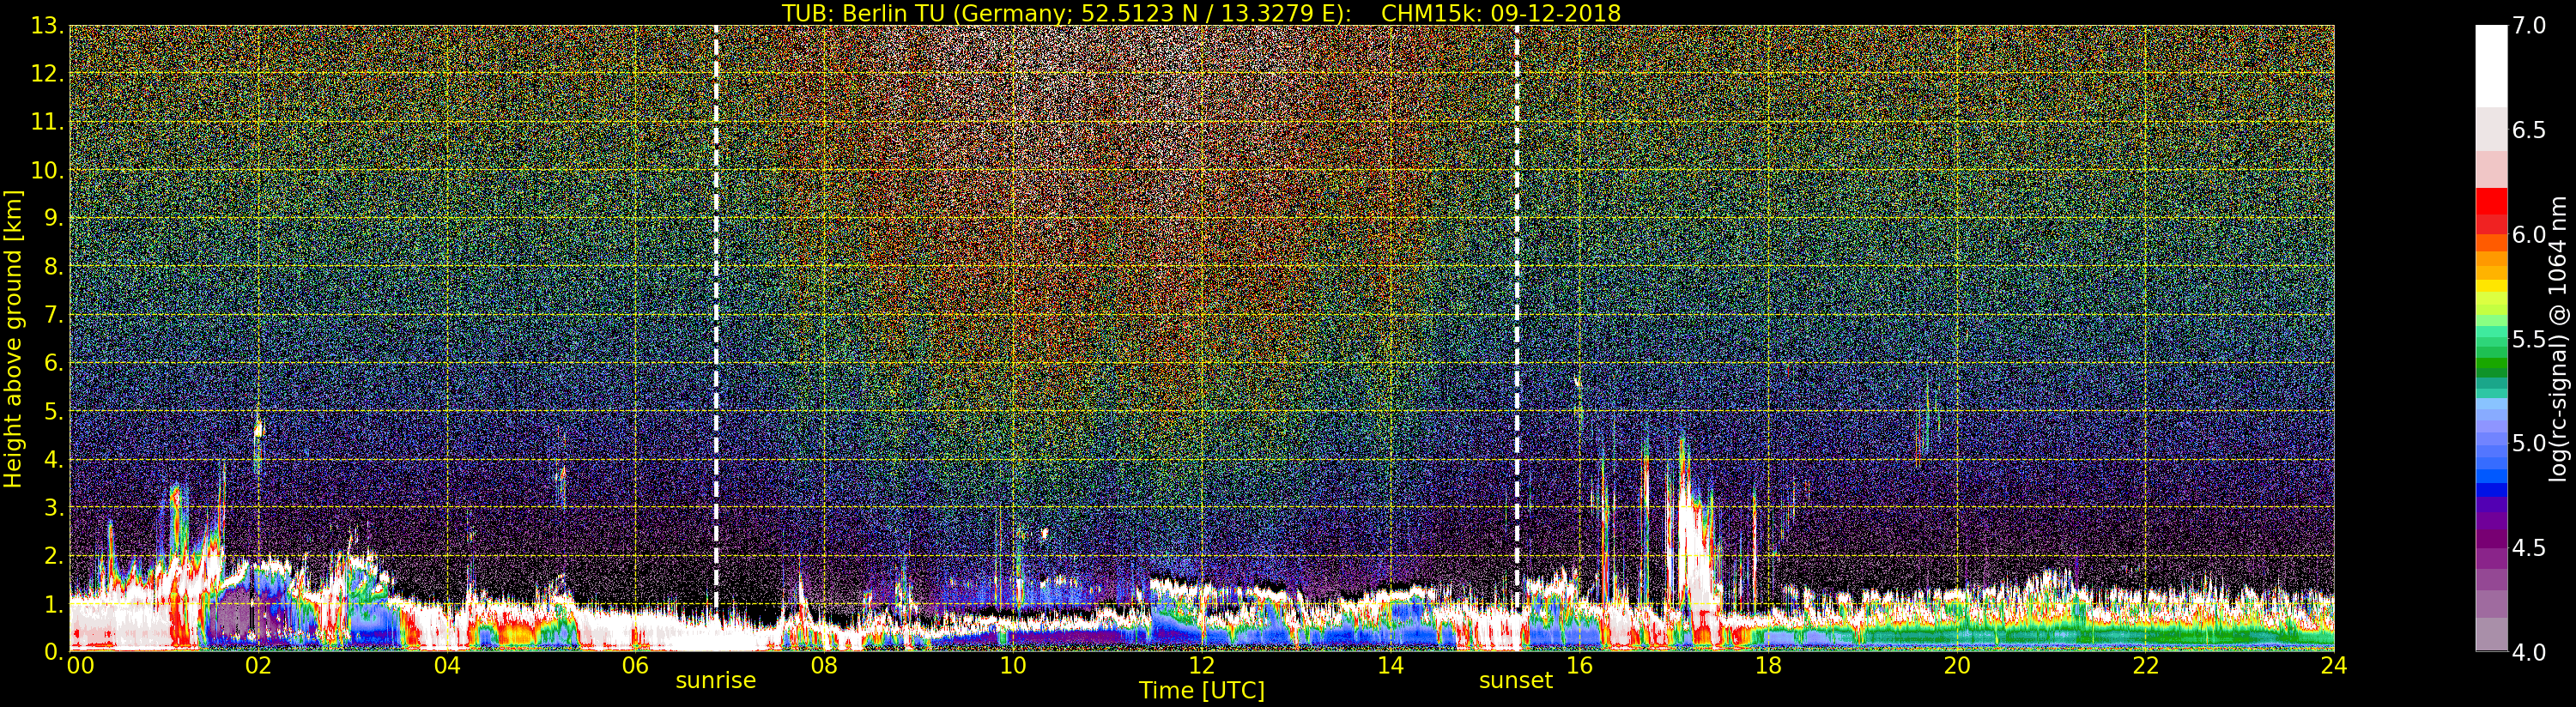Click the "7." height axis tick label
Image resolution: width=2576 pixels, height=707 pixels.
pos(54,315)
